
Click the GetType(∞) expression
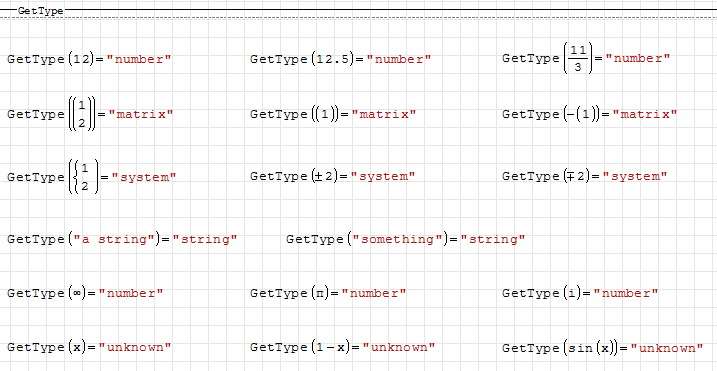click(85, 293)
